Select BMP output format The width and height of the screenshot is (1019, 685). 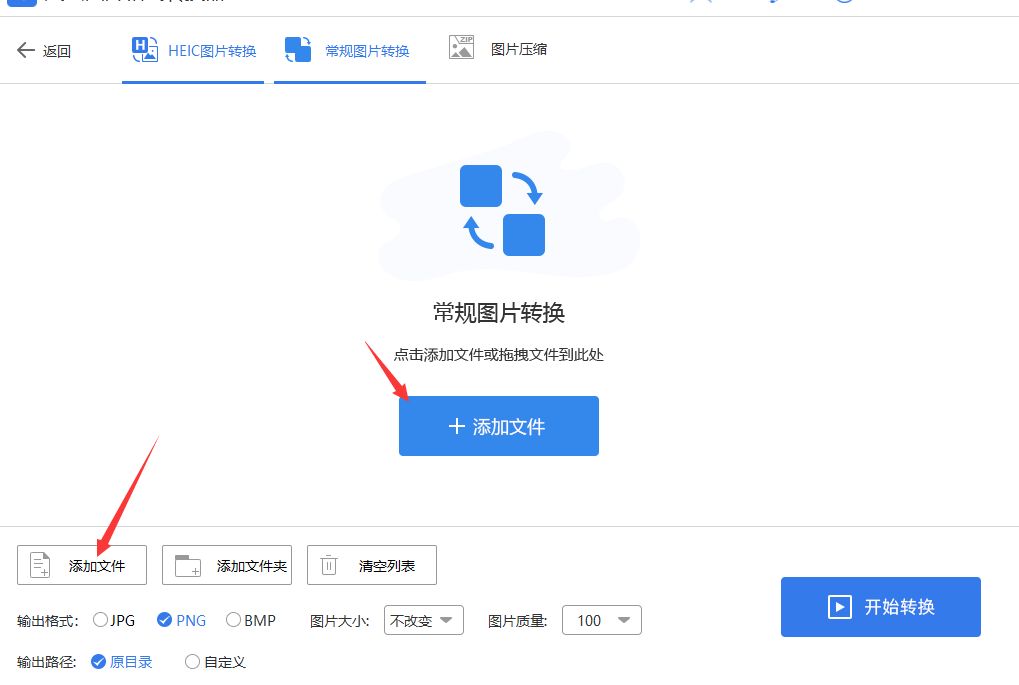pos(251,620)
